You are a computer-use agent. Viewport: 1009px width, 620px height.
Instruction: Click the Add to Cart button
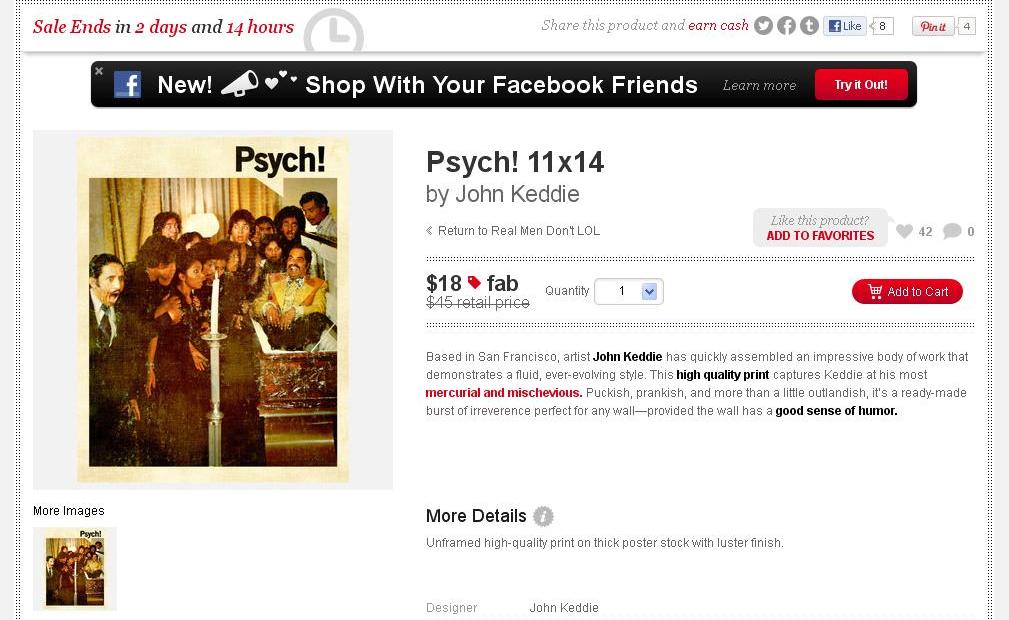907,292
